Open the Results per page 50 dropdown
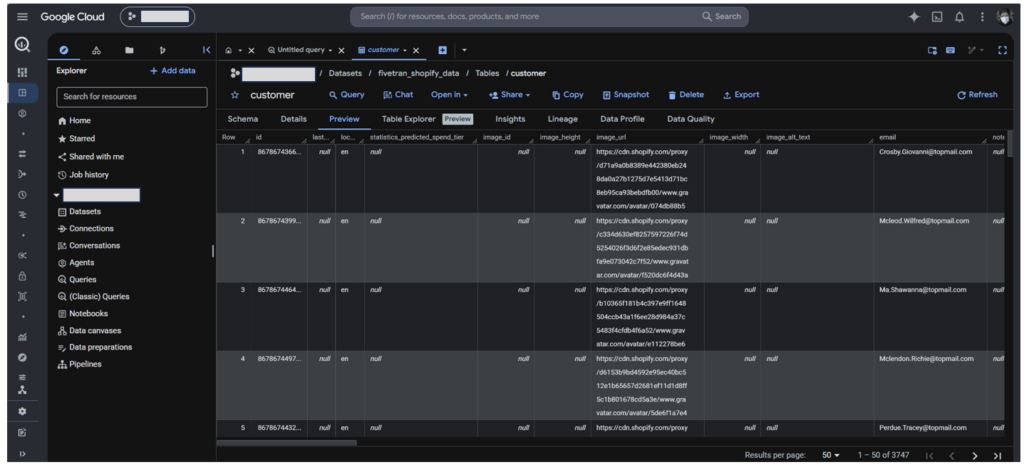Screen dimensions: 1024x467 (831, 455)
